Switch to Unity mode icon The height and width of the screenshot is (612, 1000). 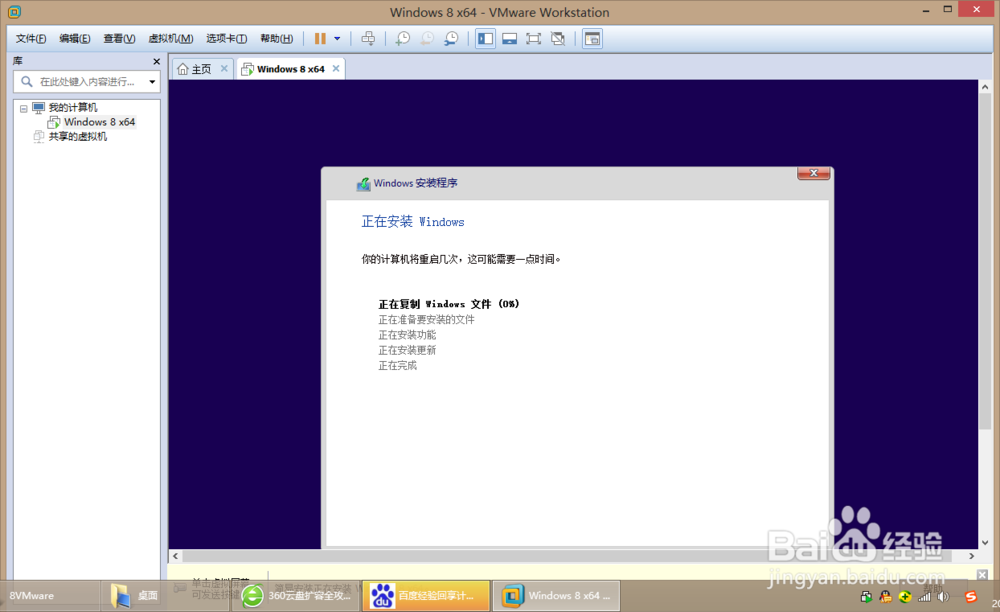point(557,39)
